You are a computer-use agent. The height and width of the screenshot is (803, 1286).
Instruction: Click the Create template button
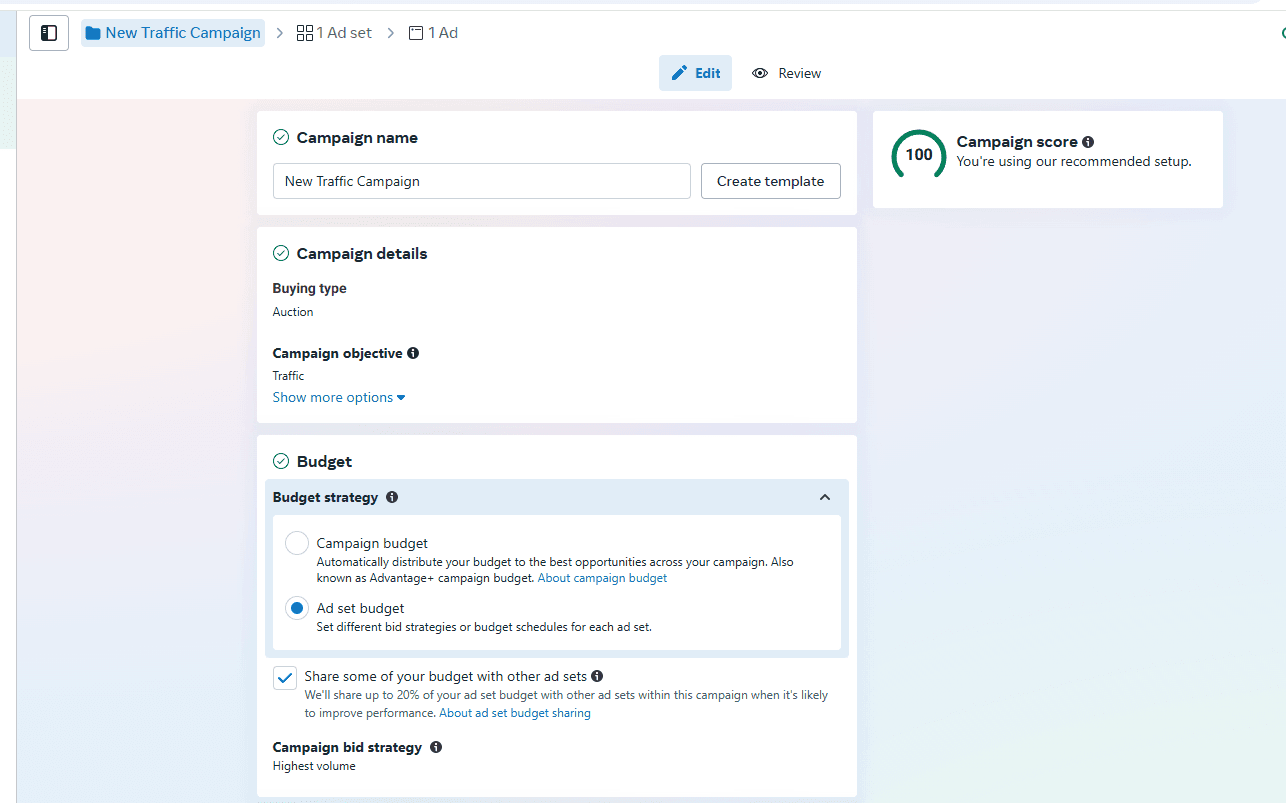770,181
